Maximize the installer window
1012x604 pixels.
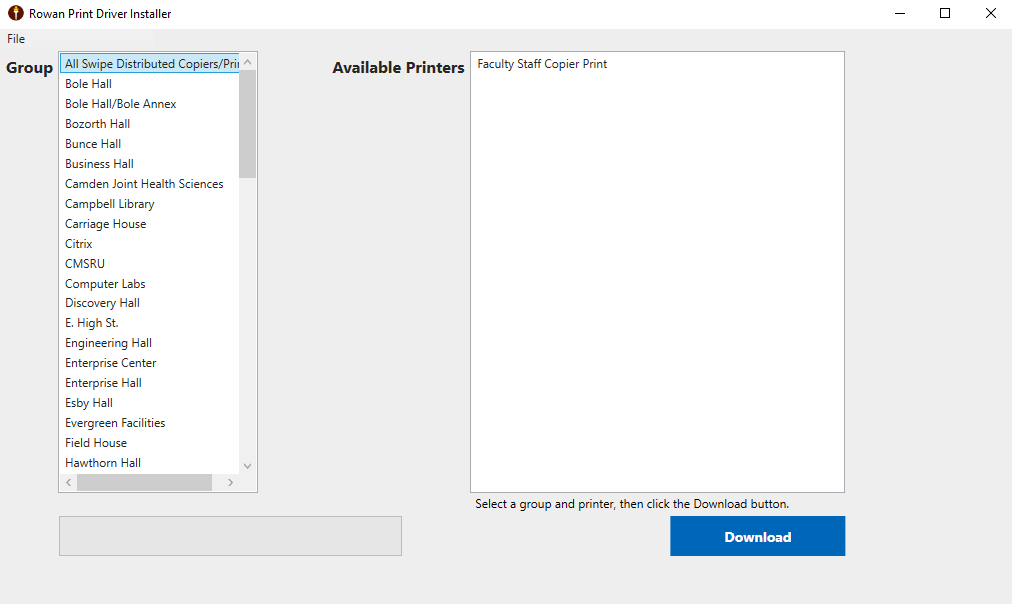(944, 14)
